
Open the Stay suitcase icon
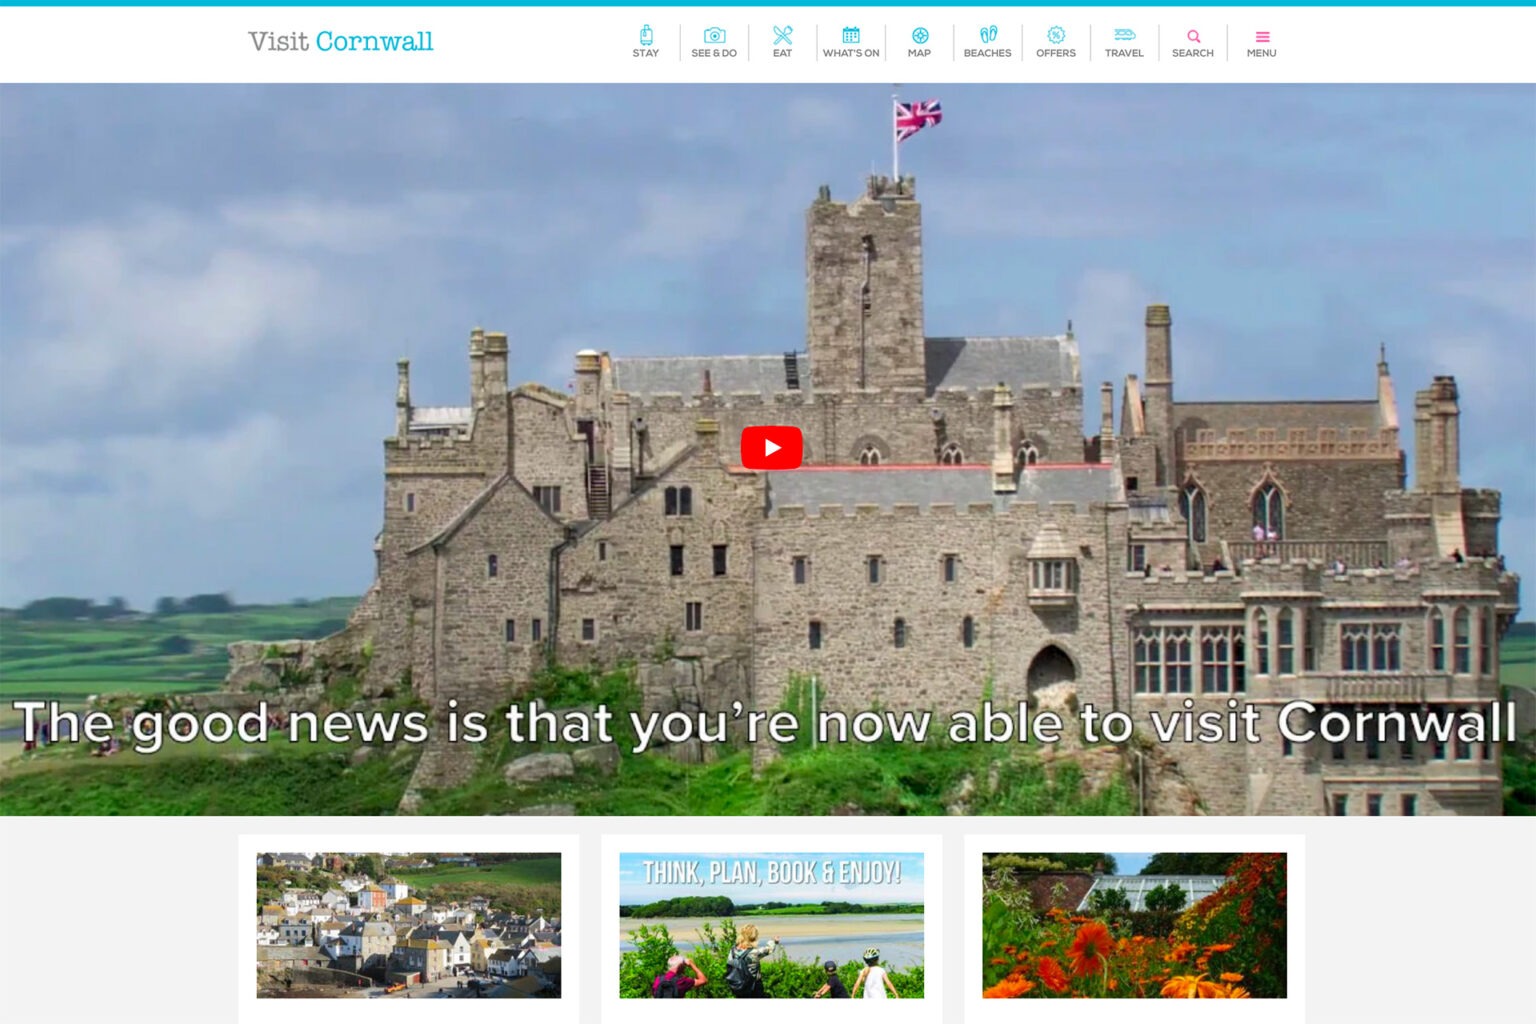click(x=646, y=35)
